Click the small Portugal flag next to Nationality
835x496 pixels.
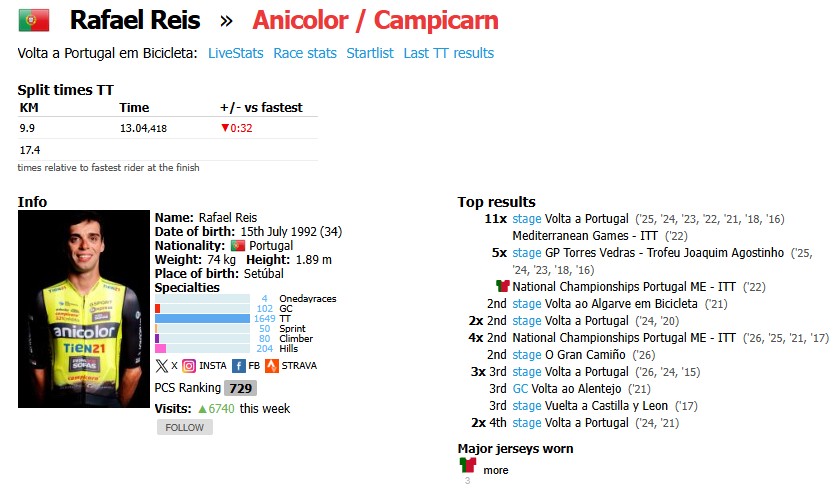tap(238, 246)
